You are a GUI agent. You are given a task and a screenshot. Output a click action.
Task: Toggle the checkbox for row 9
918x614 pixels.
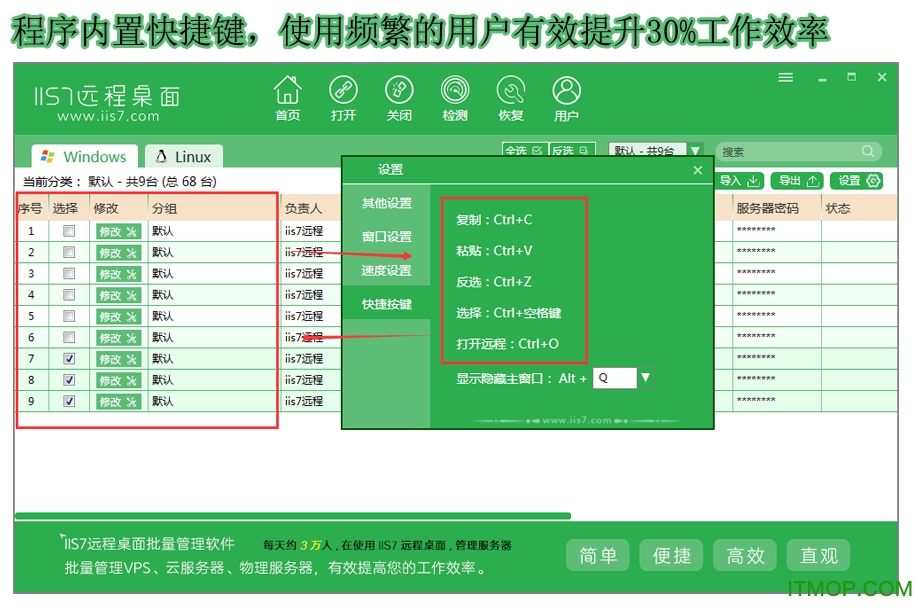pyautogui.click(x=69, y=401)
